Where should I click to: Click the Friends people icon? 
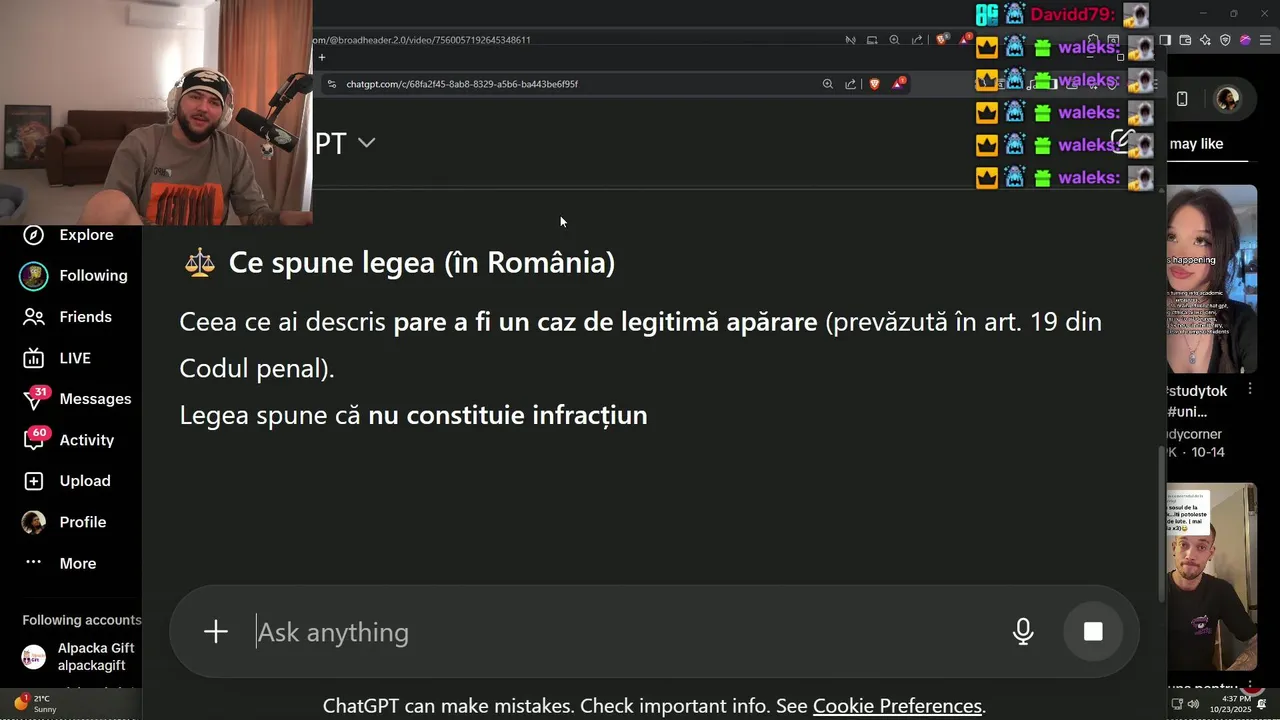34,317
